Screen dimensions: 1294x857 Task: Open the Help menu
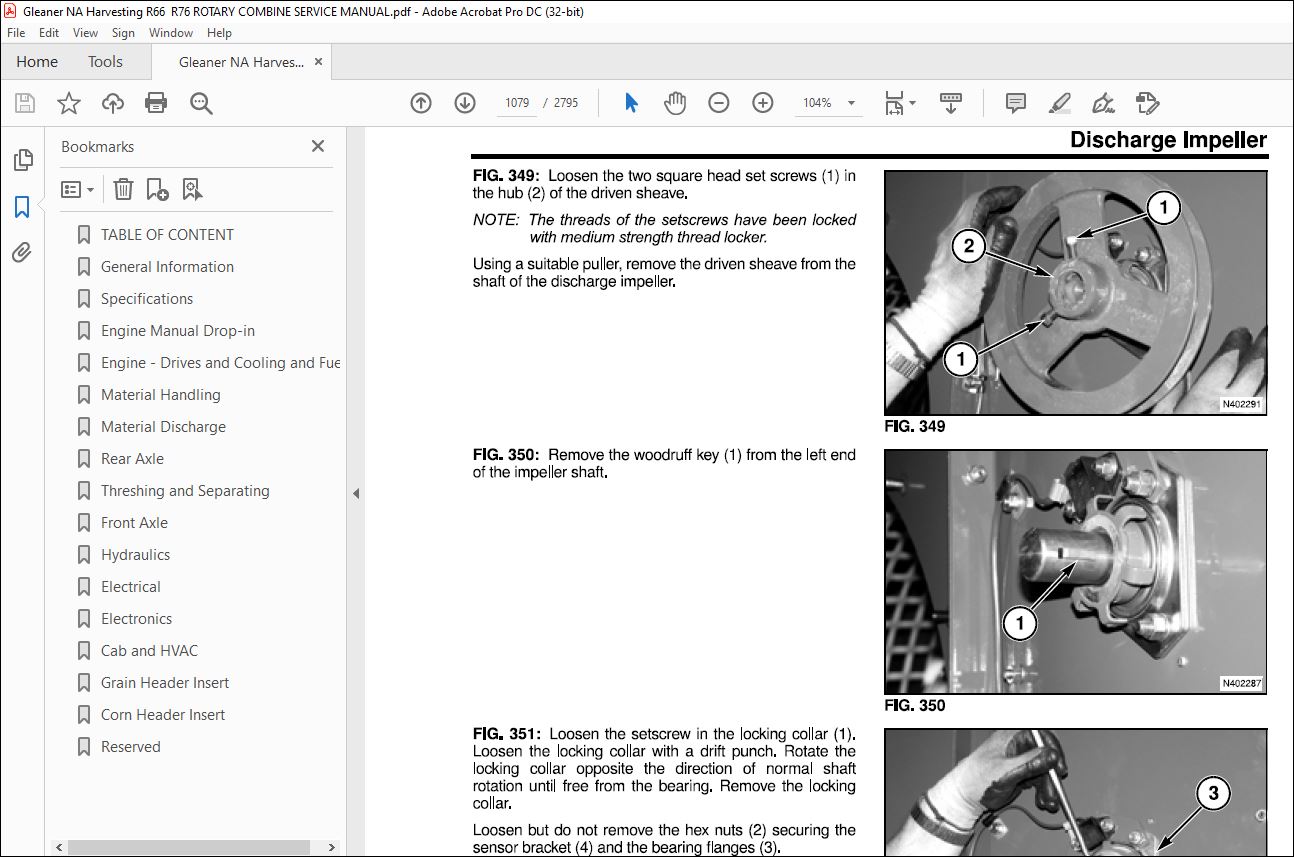(x=219, y=33)
